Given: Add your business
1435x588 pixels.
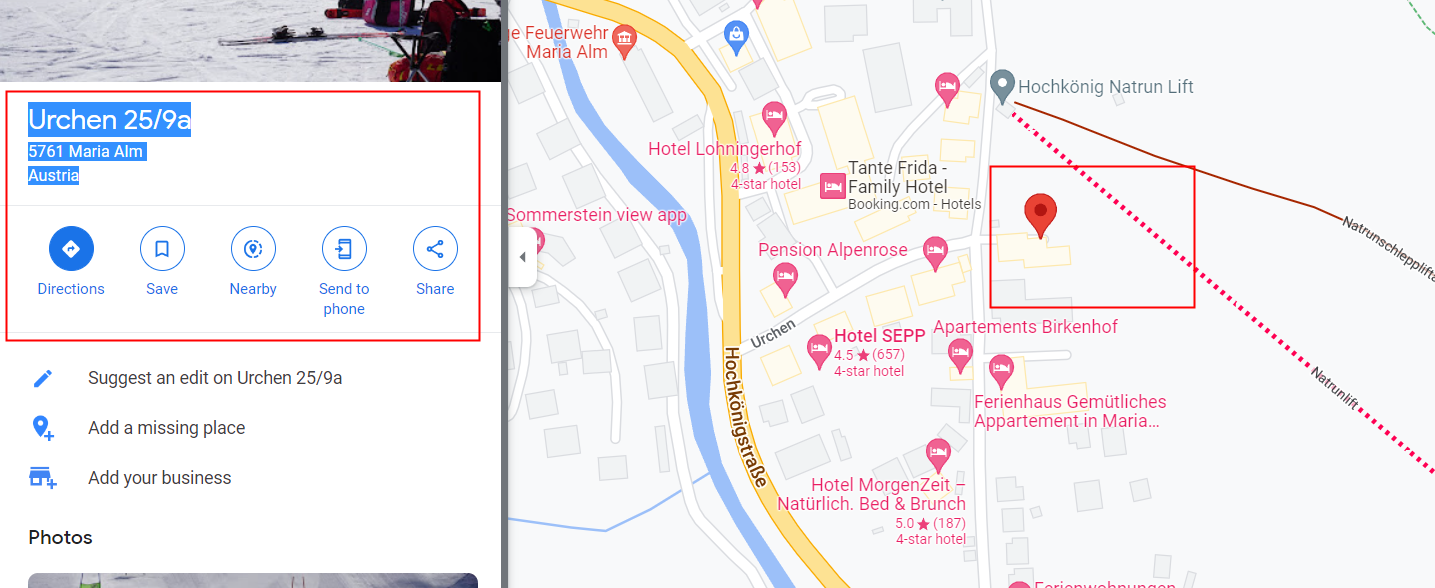Looking at the screenshot, I should (x=159, y=478).
